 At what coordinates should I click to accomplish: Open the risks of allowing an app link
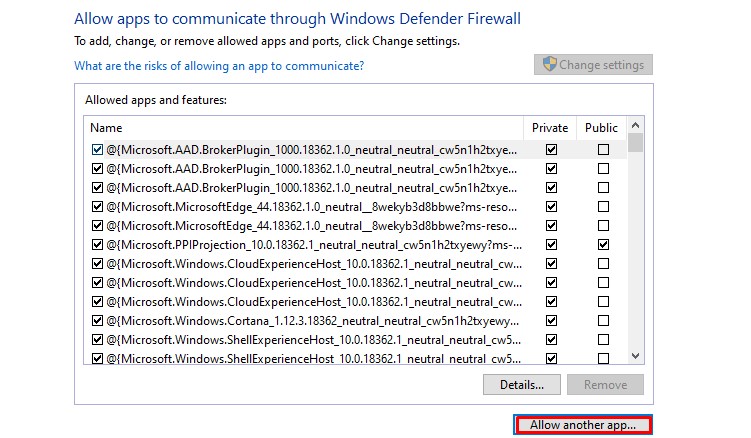(x=219, y=66)
